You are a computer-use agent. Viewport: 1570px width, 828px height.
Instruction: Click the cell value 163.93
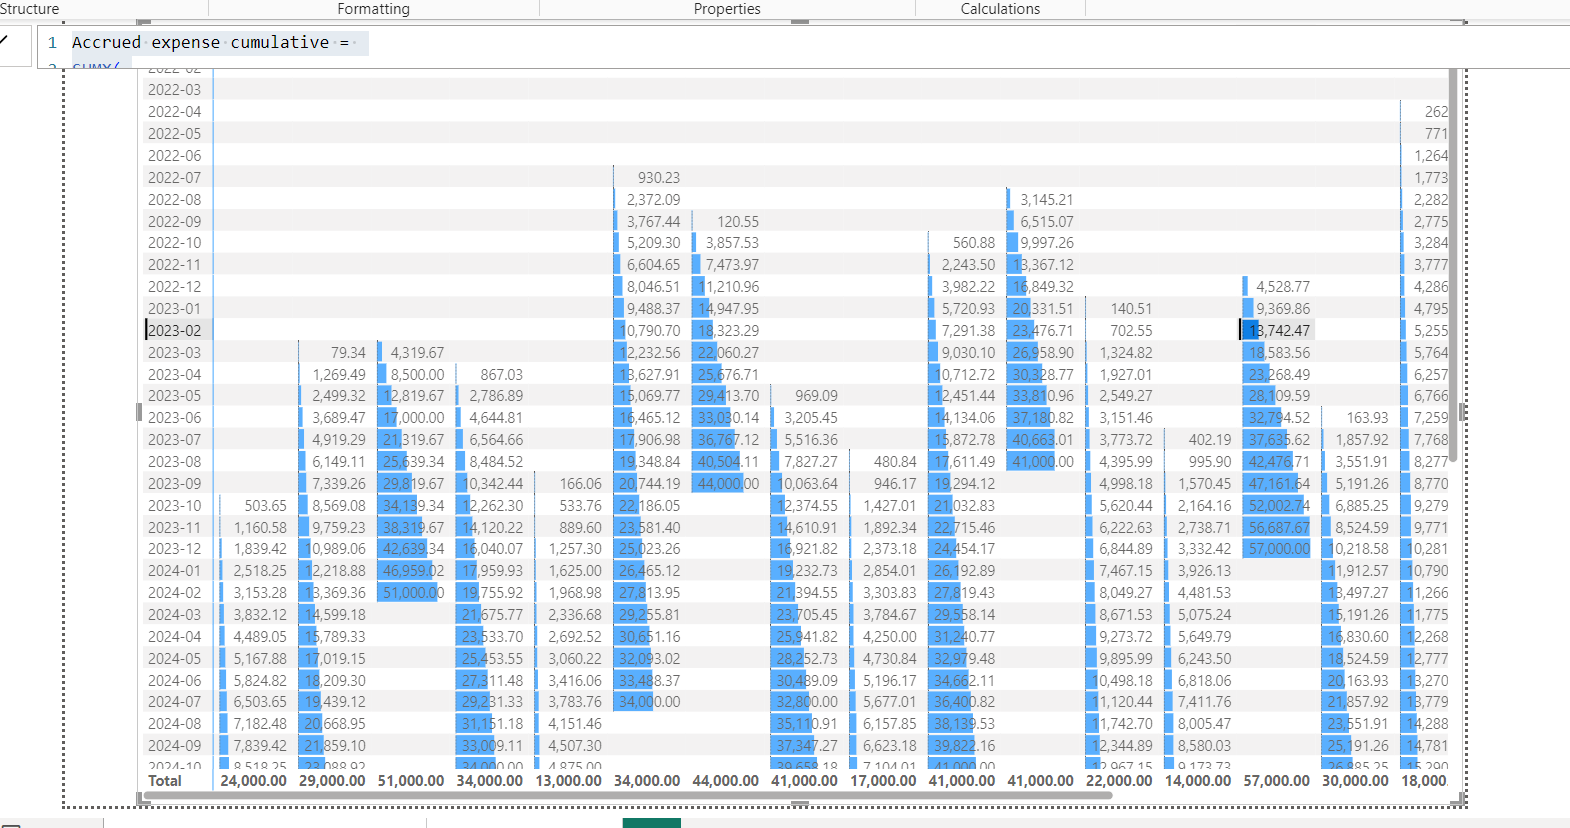(x=1367, y=418)
